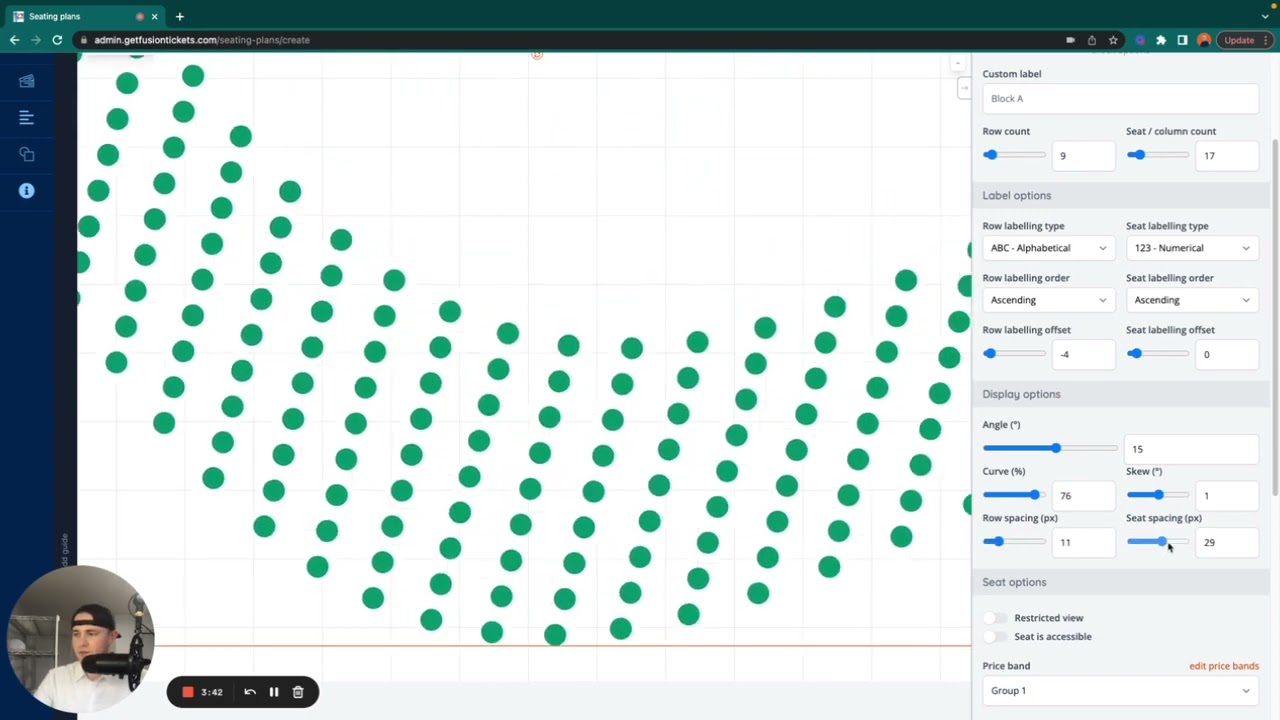Adjust the Angle slider
The image size is (1280, 720).
pyautogui.click(x=1050, y=448)
